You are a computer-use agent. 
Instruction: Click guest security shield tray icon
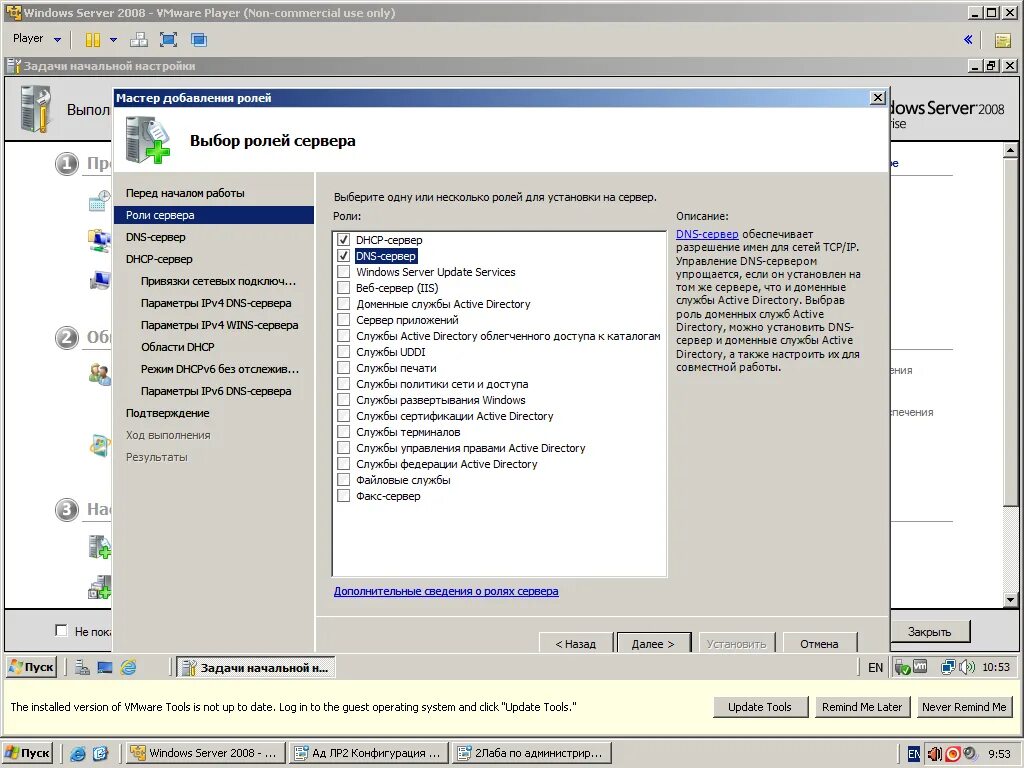[903, 667]
